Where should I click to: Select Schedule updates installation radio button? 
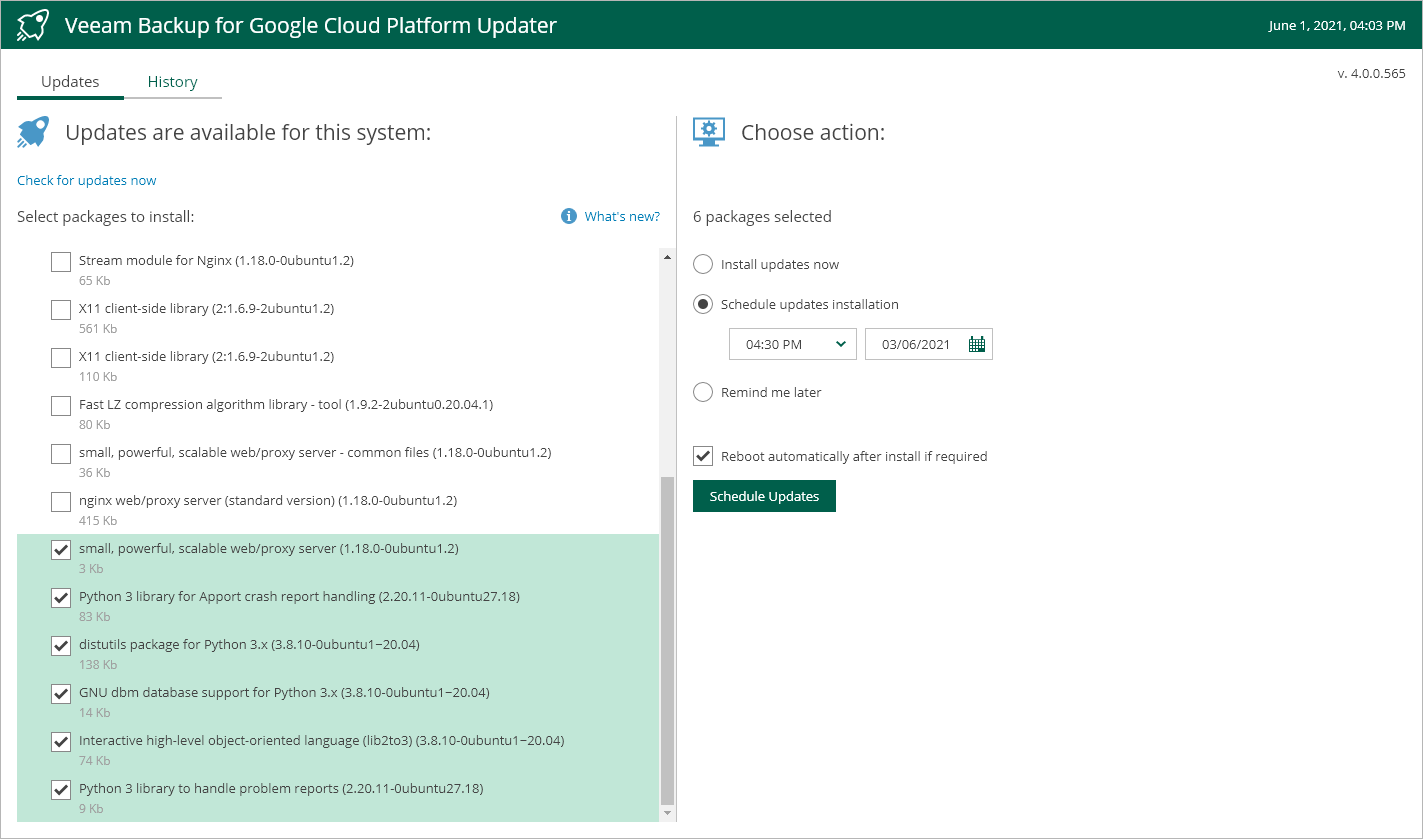point(703,304)
